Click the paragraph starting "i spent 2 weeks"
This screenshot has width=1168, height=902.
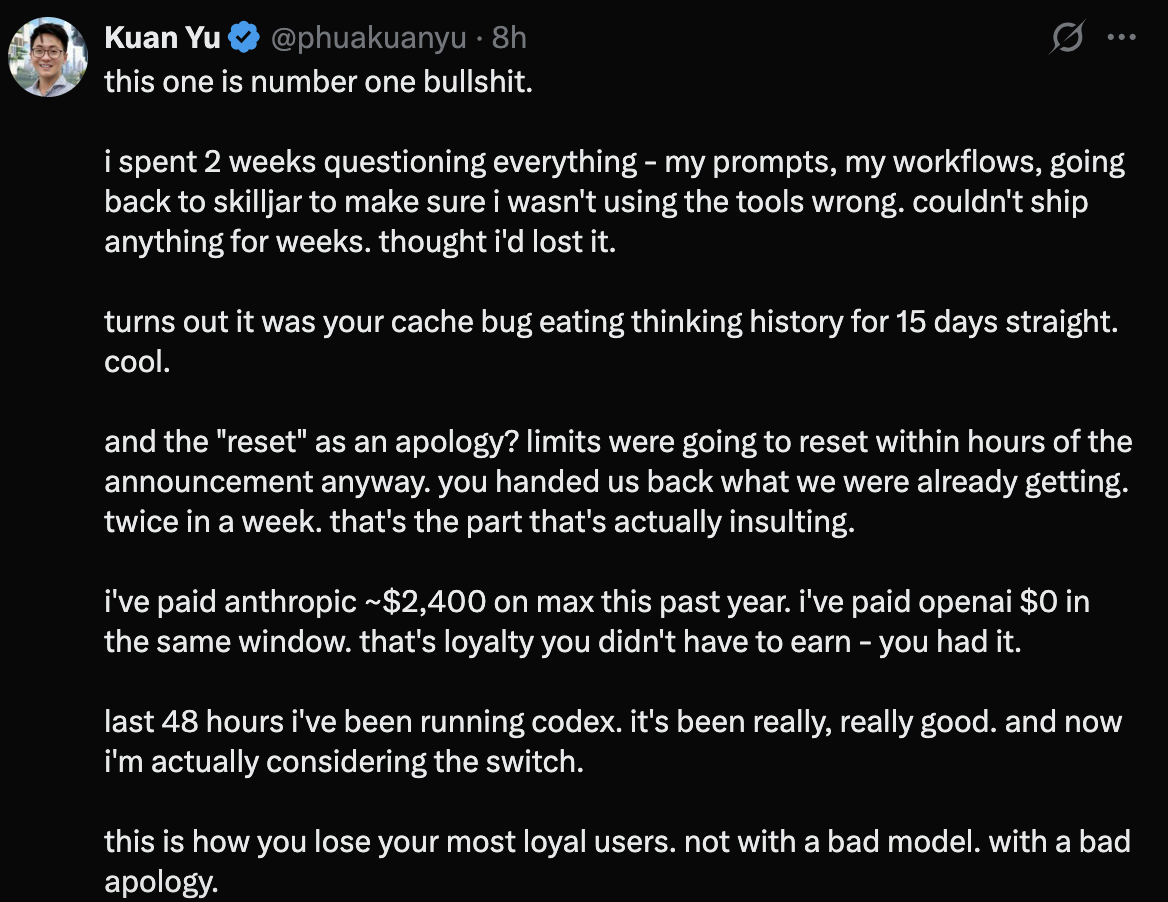pos(614,201)
